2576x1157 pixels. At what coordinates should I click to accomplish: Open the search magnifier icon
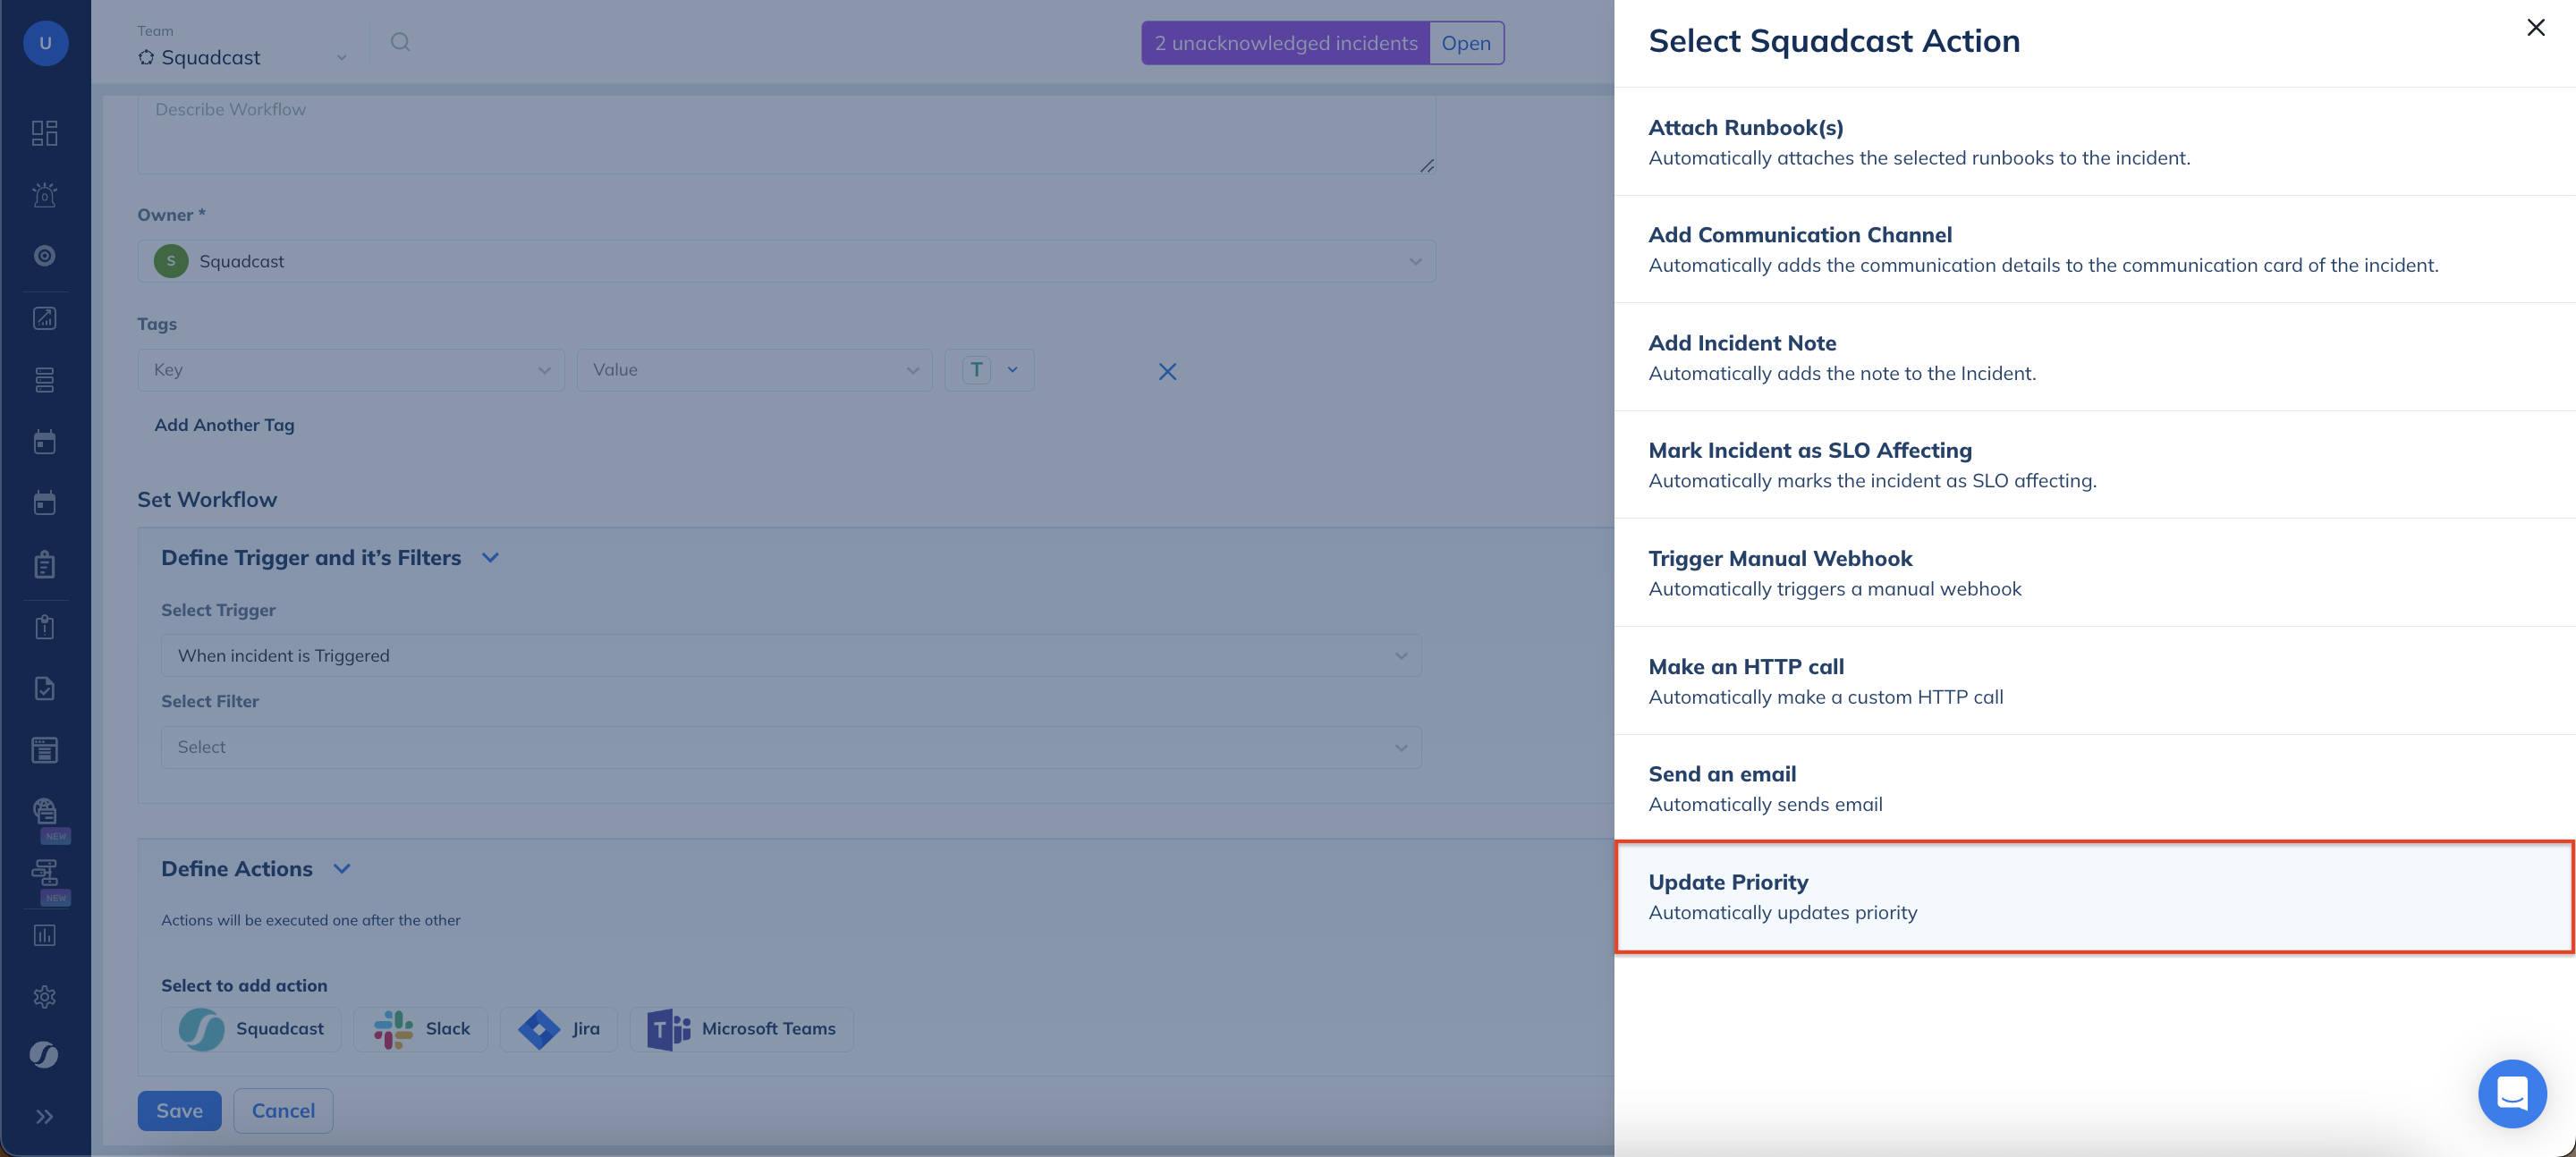pos(400,42)
